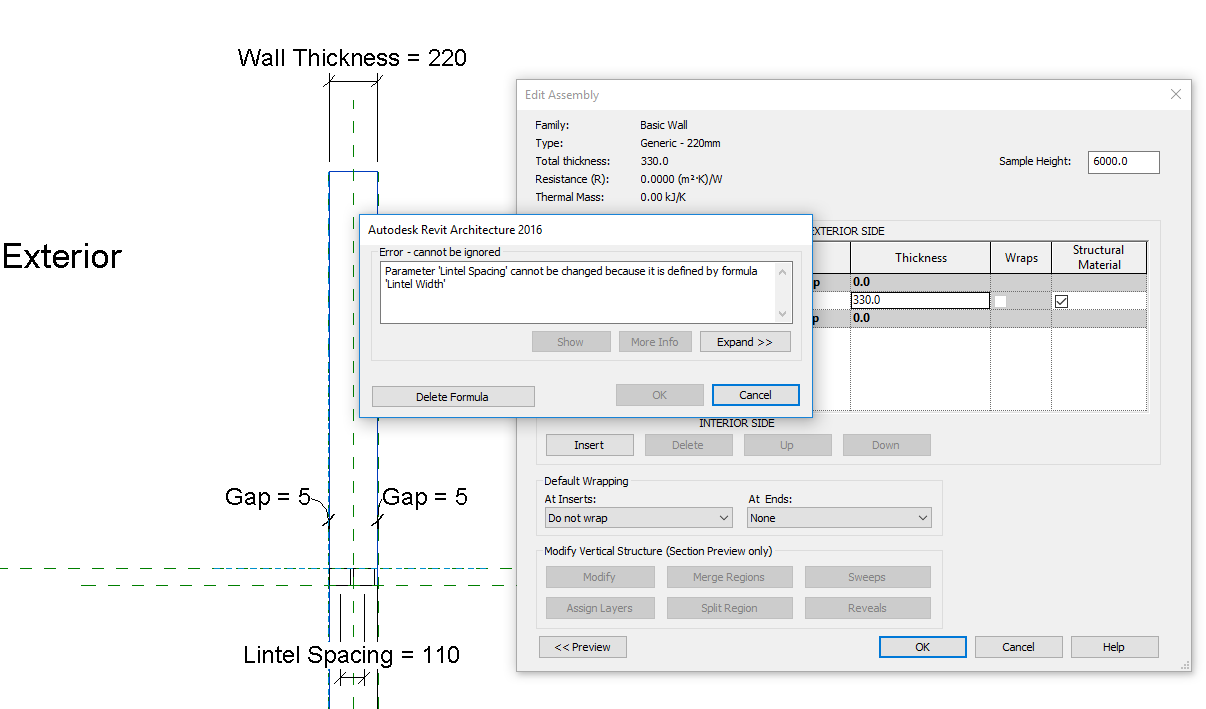The width and height of the screenshot is (1206, 709).
Task: Click the Resistance value 0.0000 (m²·K)/W
Action: tap(681, 179)
